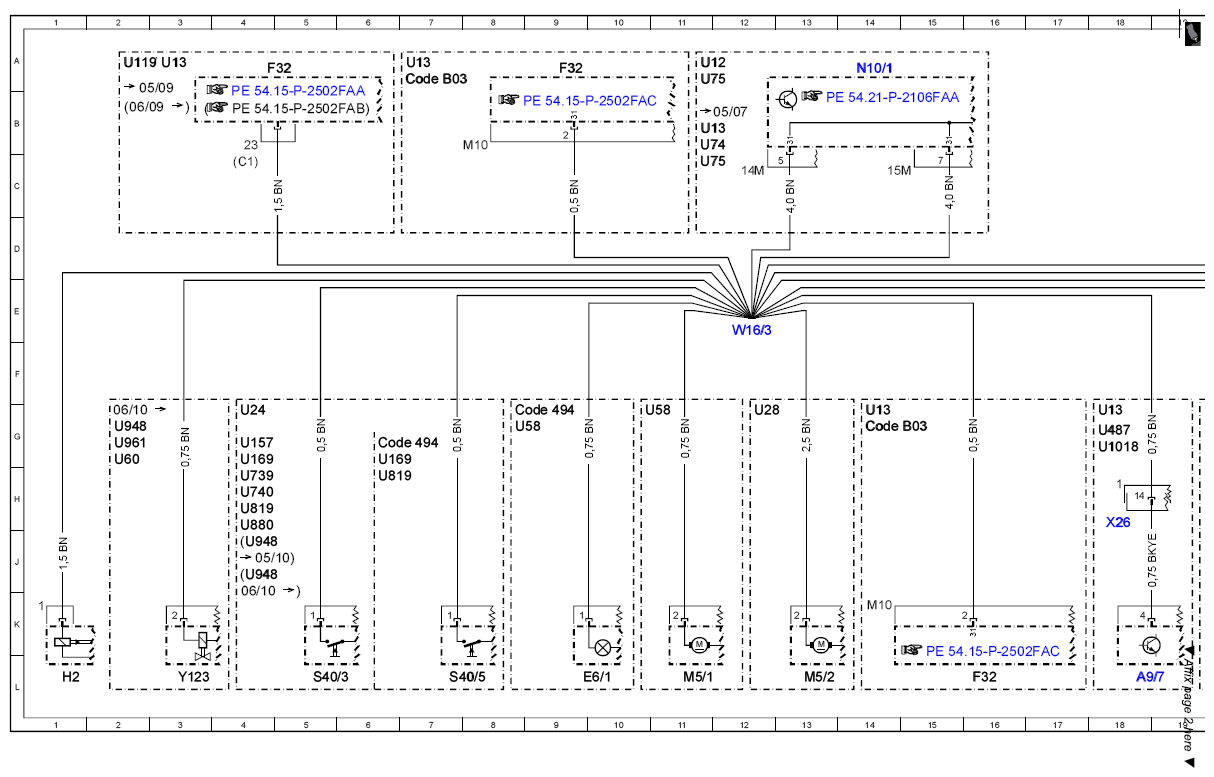Click the hand icon beside PE 54.15-P-2502FAA
The height and width of the screenshot is (777, 1214).
(217, 89)
